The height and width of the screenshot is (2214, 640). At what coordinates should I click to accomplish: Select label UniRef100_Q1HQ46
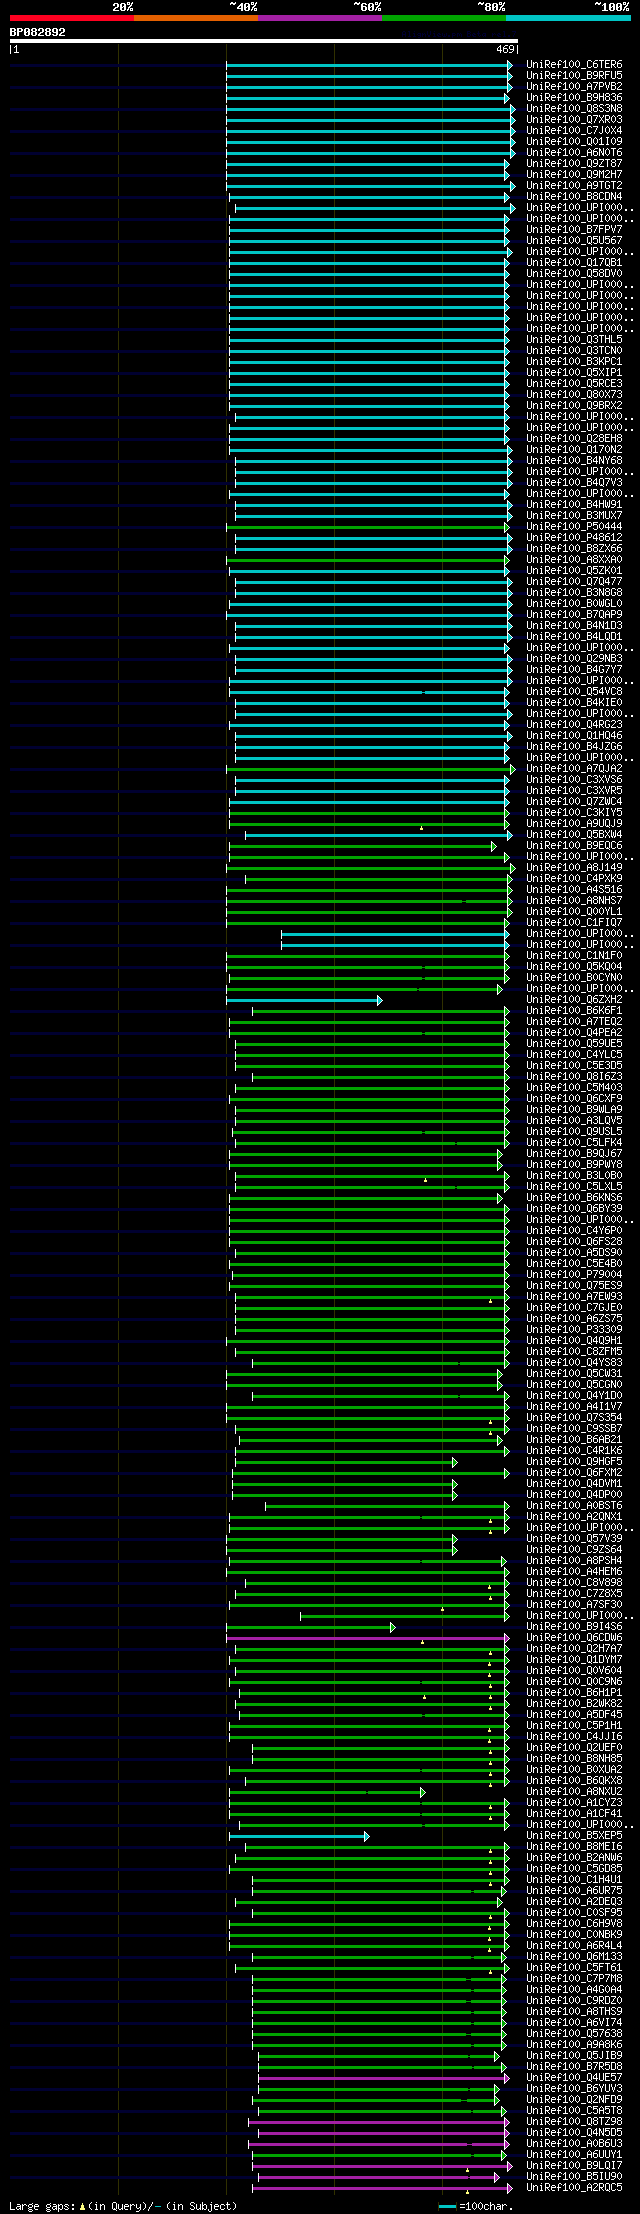pos(574,736)
